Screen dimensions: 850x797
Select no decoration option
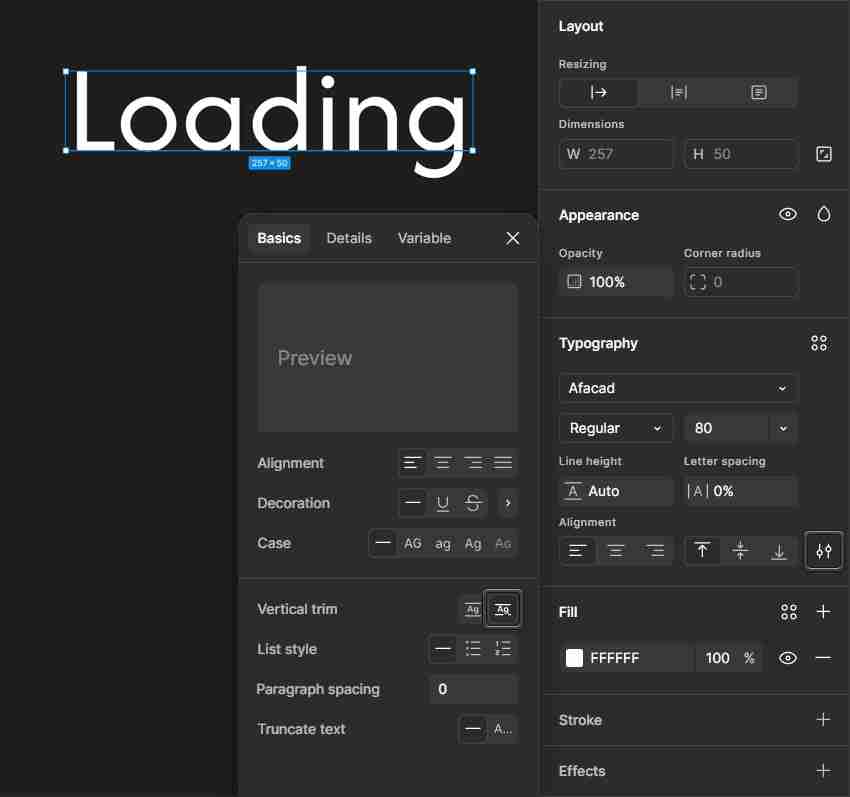412,503
